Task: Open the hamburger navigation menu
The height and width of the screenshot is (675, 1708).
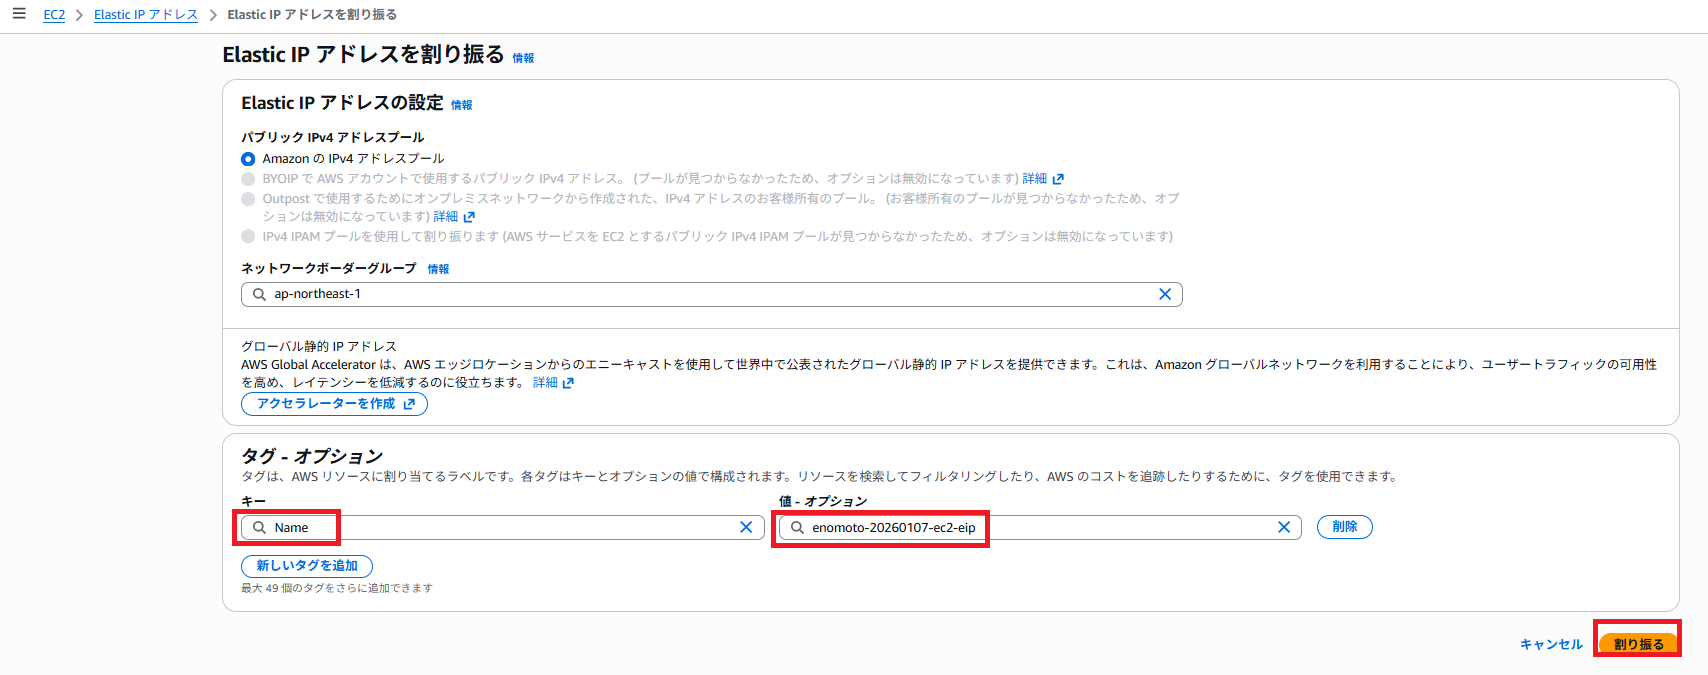Action: [x=19, y=14]
